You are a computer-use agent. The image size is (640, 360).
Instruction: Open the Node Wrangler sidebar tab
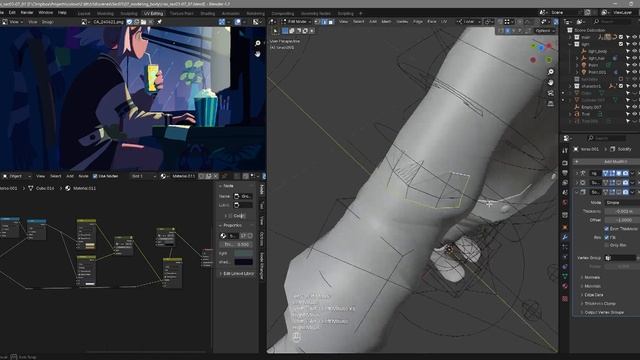[262, 266]
